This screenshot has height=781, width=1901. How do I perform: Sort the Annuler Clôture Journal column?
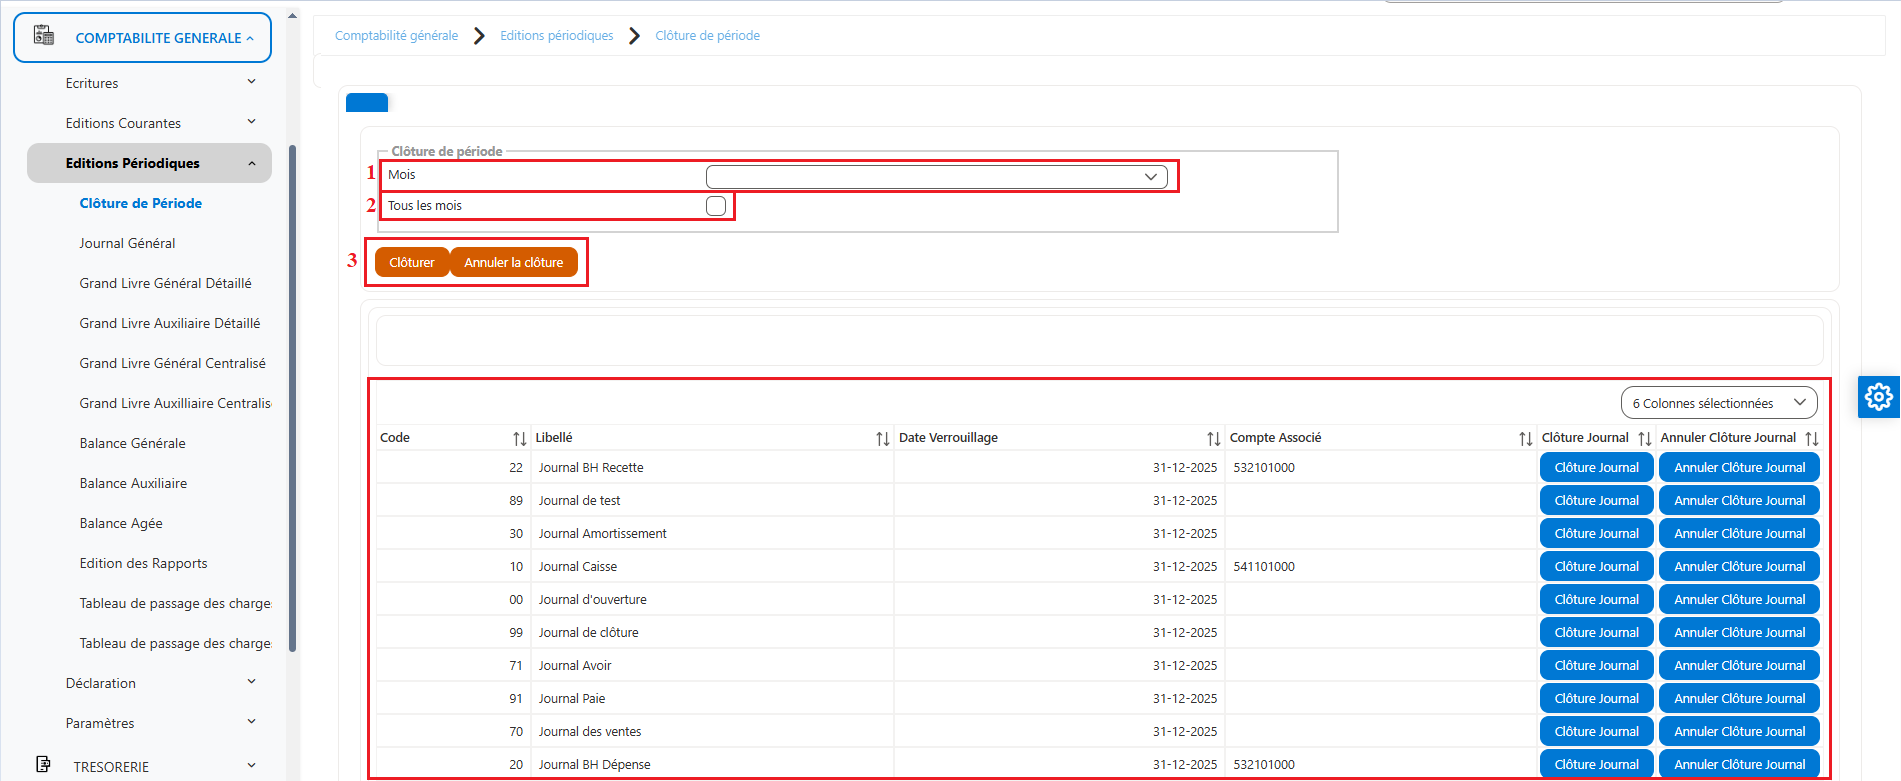pos(1811,438)
